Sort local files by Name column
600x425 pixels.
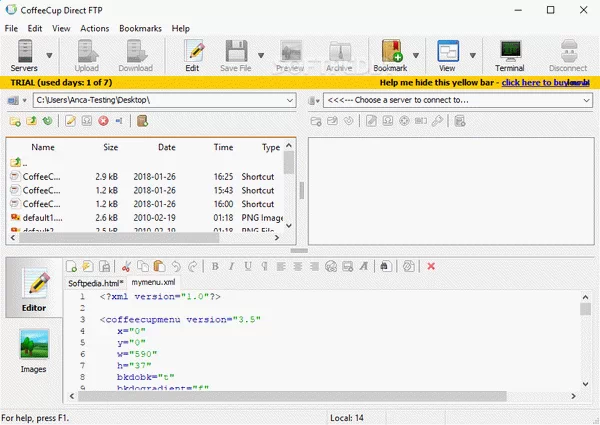tap(43, 147)
